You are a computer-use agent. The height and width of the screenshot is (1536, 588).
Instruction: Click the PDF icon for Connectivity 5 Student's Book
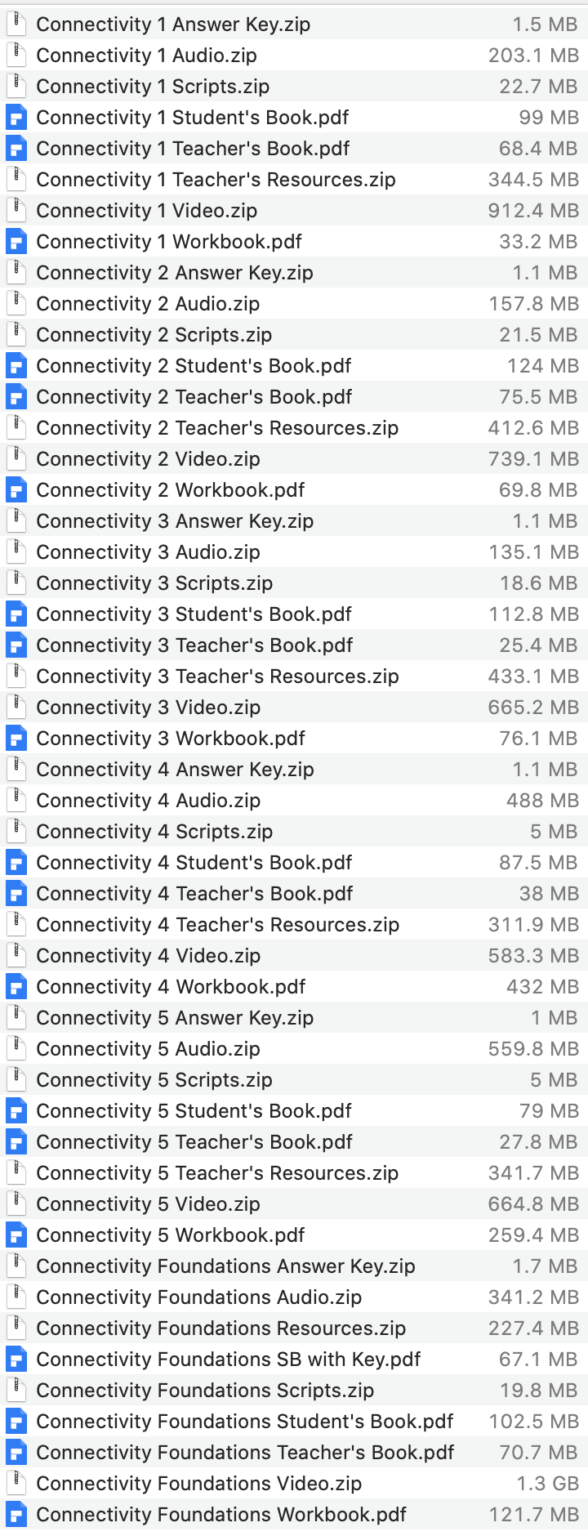[x=16, y=1110]
